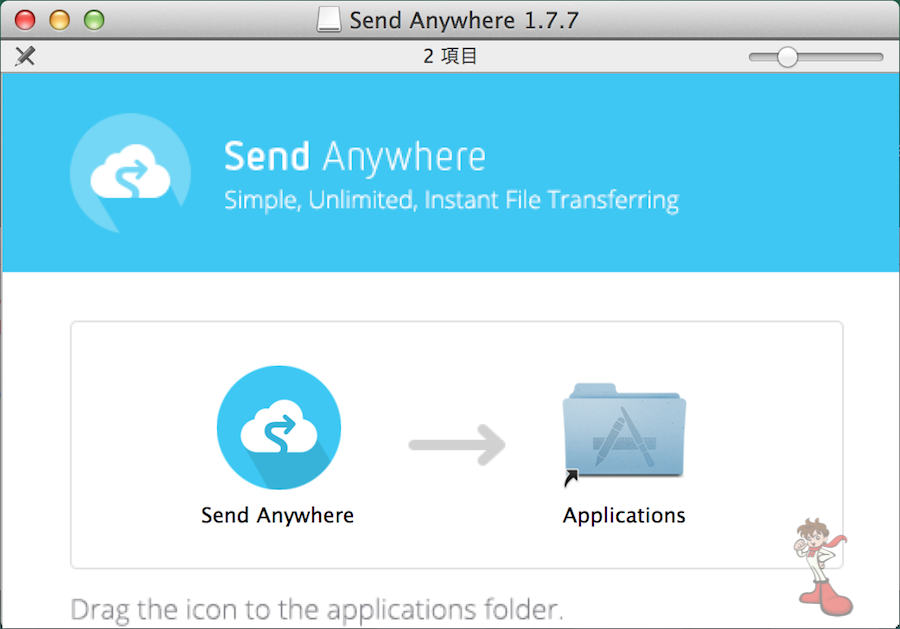This screenshot has height=629, width=900.
Task: Click the "2 項目" item count text
Action: coord(450,56)
